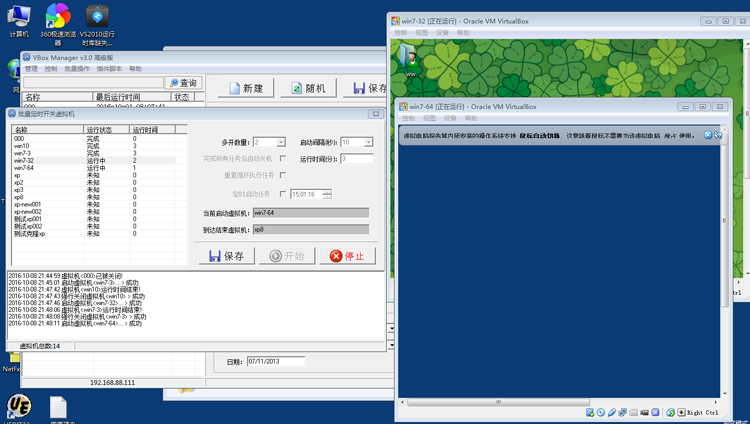Expand the 启动间隔 dropdown showing 10
This screenshot has height=424, width=750.
pyautogui.click(x=368, y=142)
